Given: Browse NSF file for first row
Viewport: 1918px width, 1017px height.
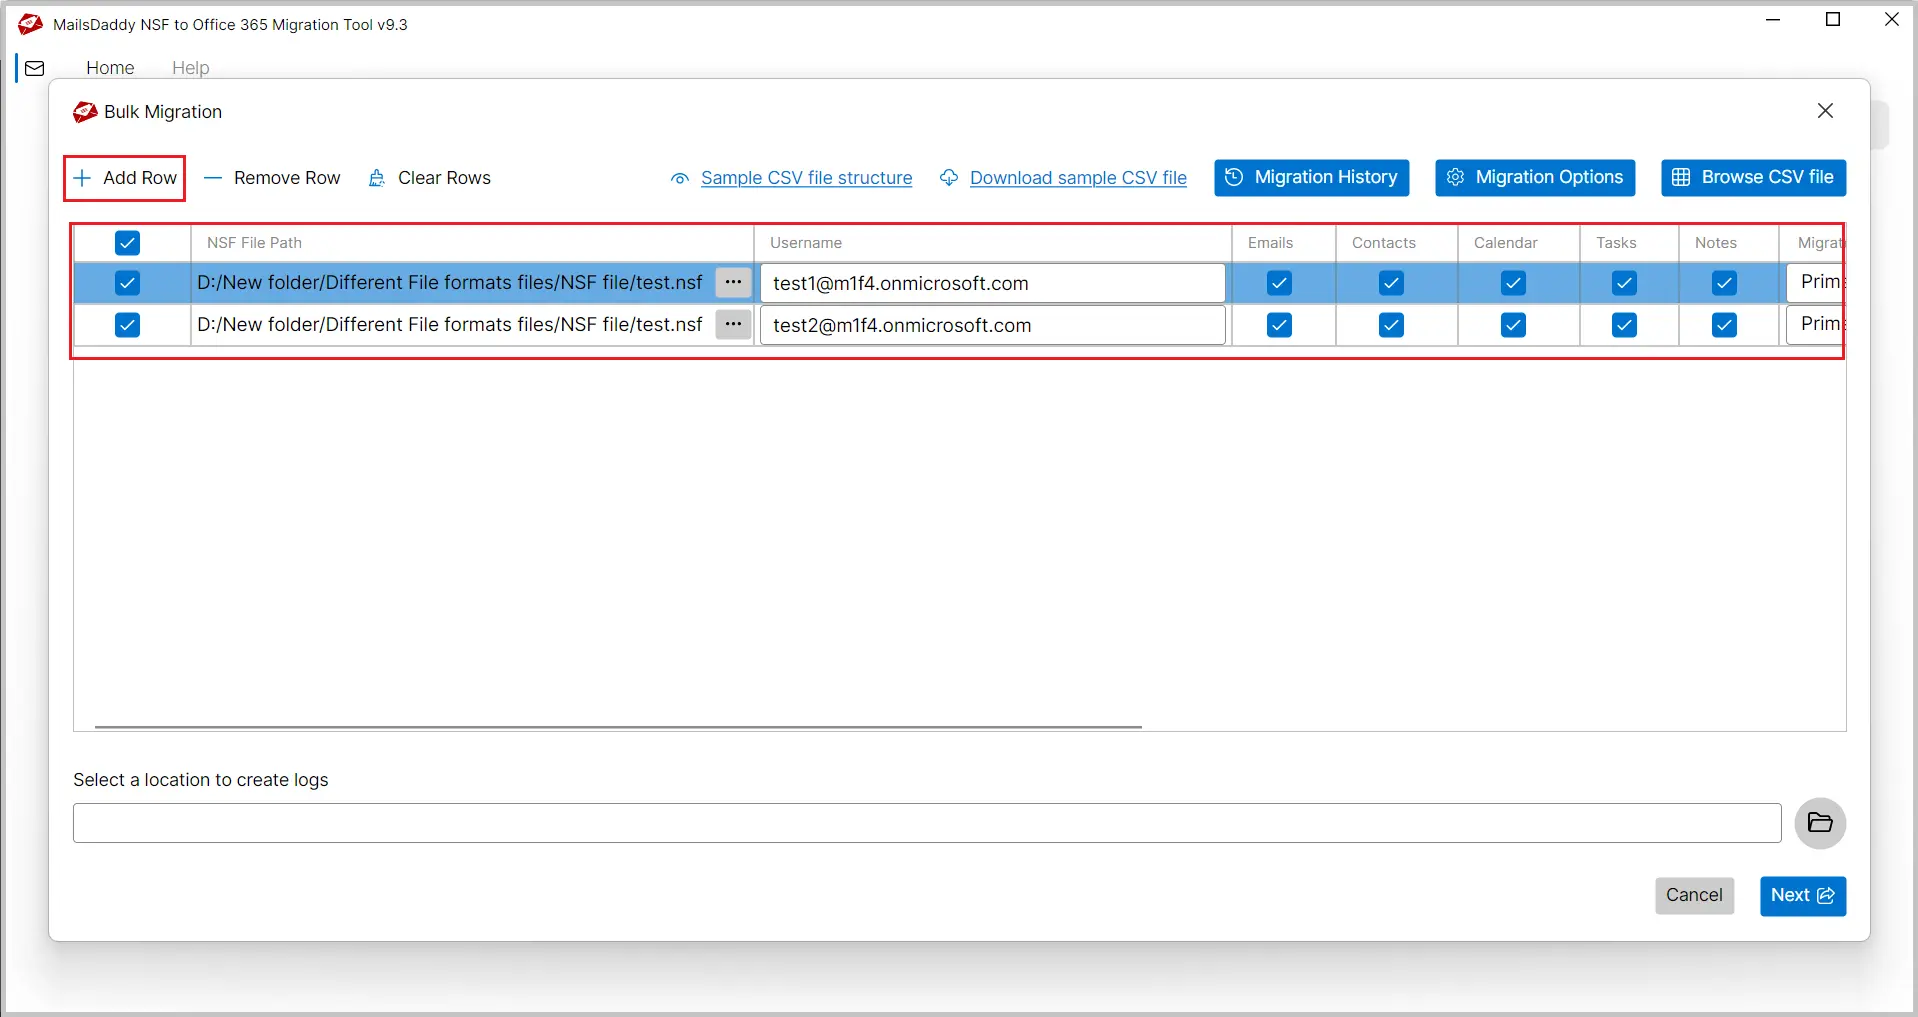Looking at the screenshot, I should coord(733,283).
